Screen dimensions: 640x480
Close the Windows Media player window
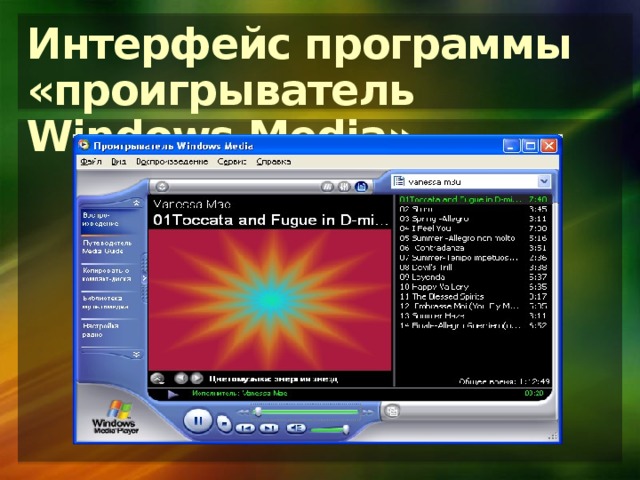point(549,146)
